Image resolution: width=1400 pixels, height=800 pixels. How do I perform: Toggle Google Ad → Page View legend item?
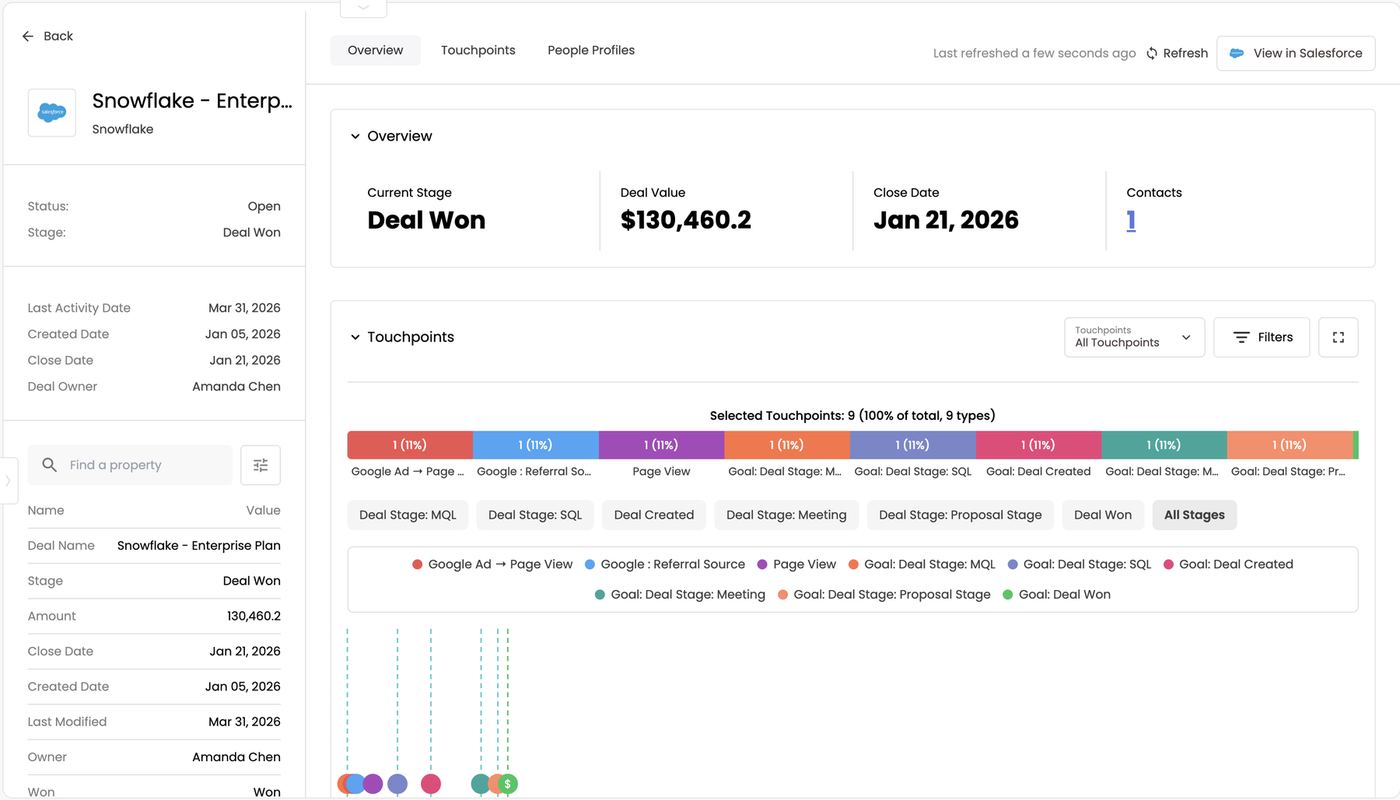(x=492, y=564)
